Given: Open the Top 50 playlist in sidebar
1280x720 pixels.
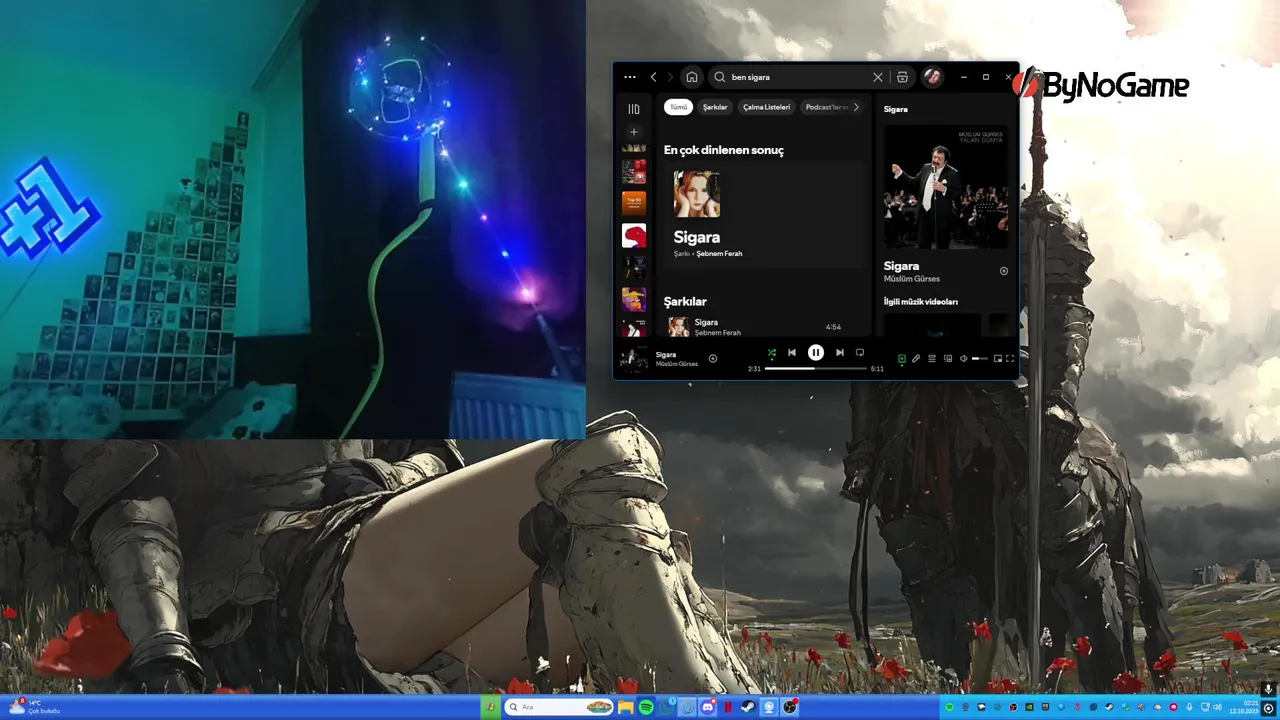Looking at the screenshot, I should coord(633,203).
